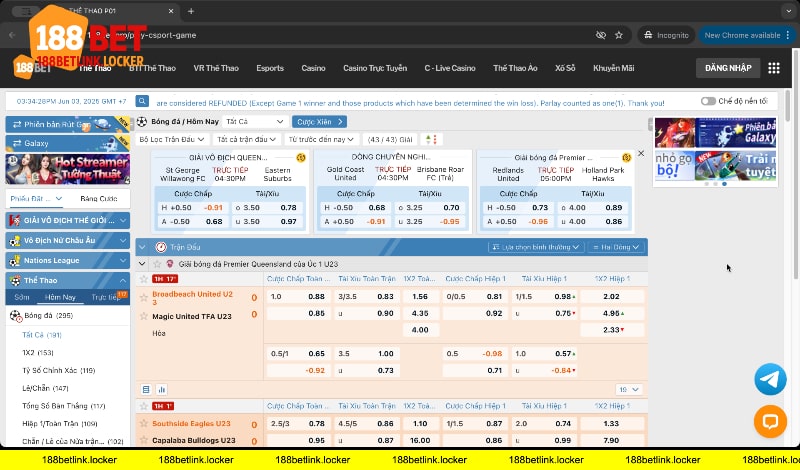800x470 pixels.
Task: Open the Lẻ/Chẵn (147) sidebar link
Action: click(x=45, y=388)
